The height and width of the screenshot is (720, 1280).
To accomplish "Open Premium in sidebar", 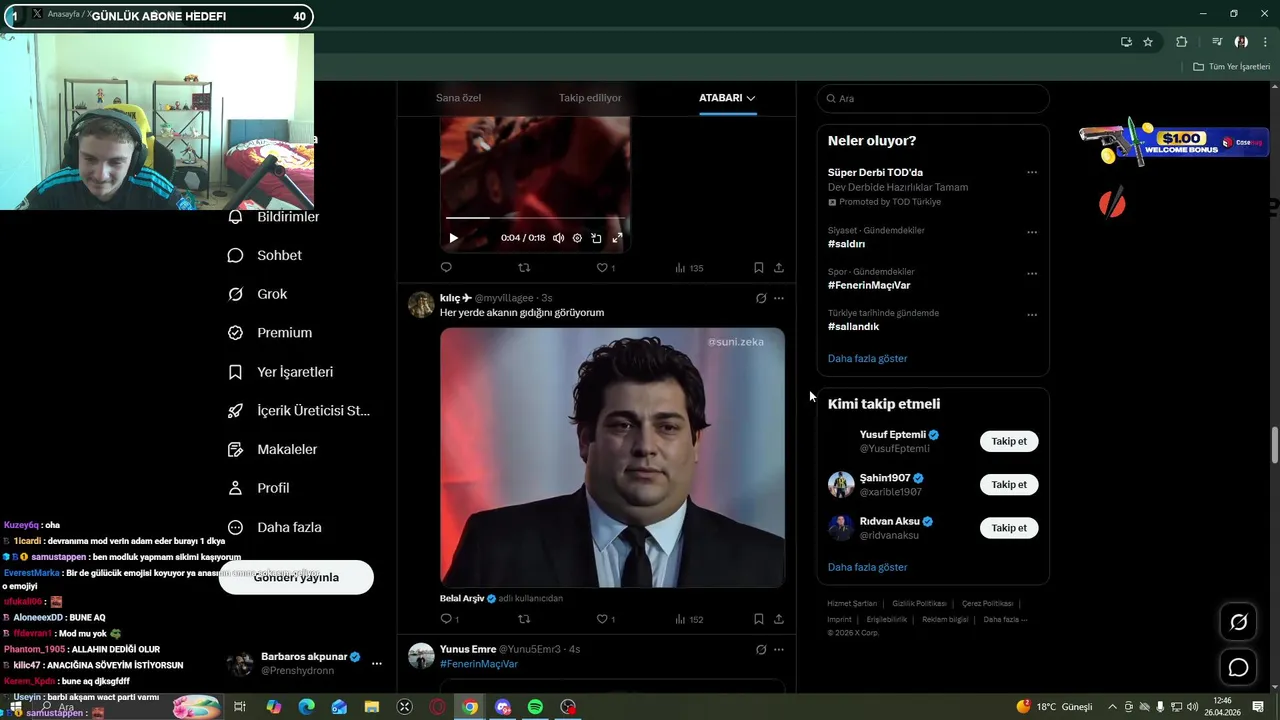I will (x=270, y=333).
